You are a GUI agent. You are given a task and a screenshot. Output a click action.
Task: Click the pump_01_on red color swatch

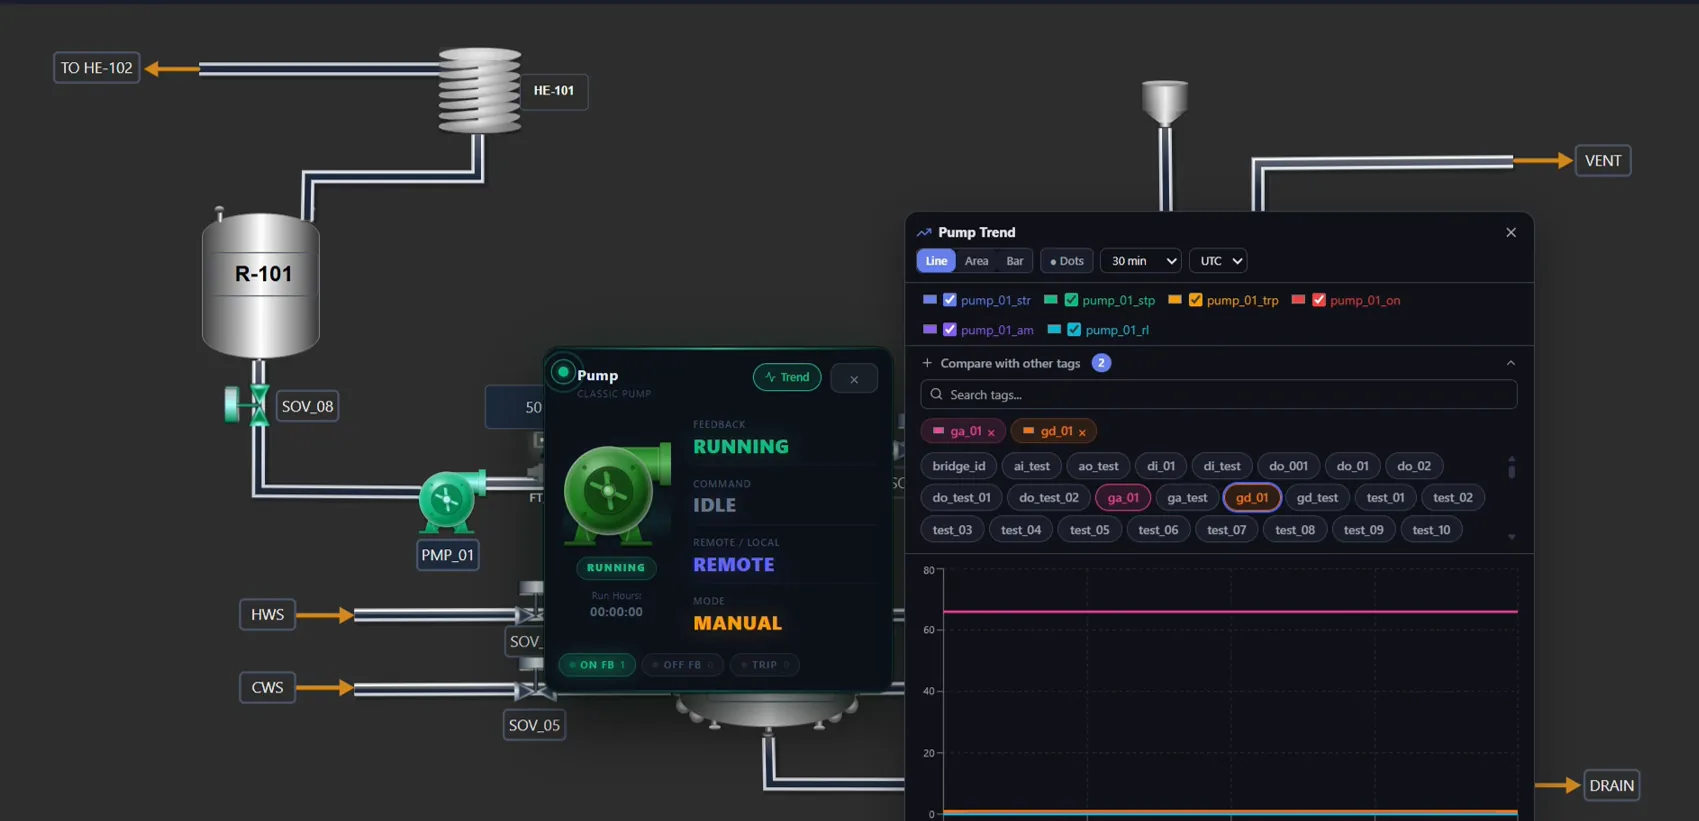(1298, 300)
